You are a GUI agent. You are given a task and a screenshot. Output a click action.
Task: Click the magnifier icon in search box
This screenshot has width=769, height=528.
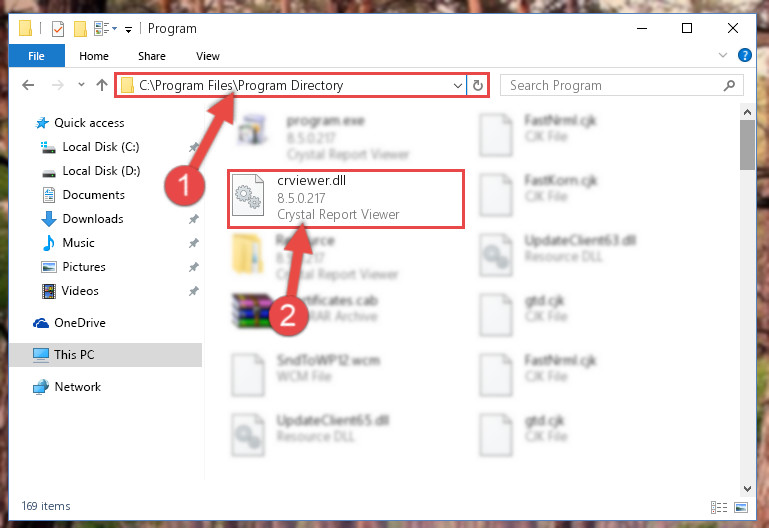click(x=729, y=85)
